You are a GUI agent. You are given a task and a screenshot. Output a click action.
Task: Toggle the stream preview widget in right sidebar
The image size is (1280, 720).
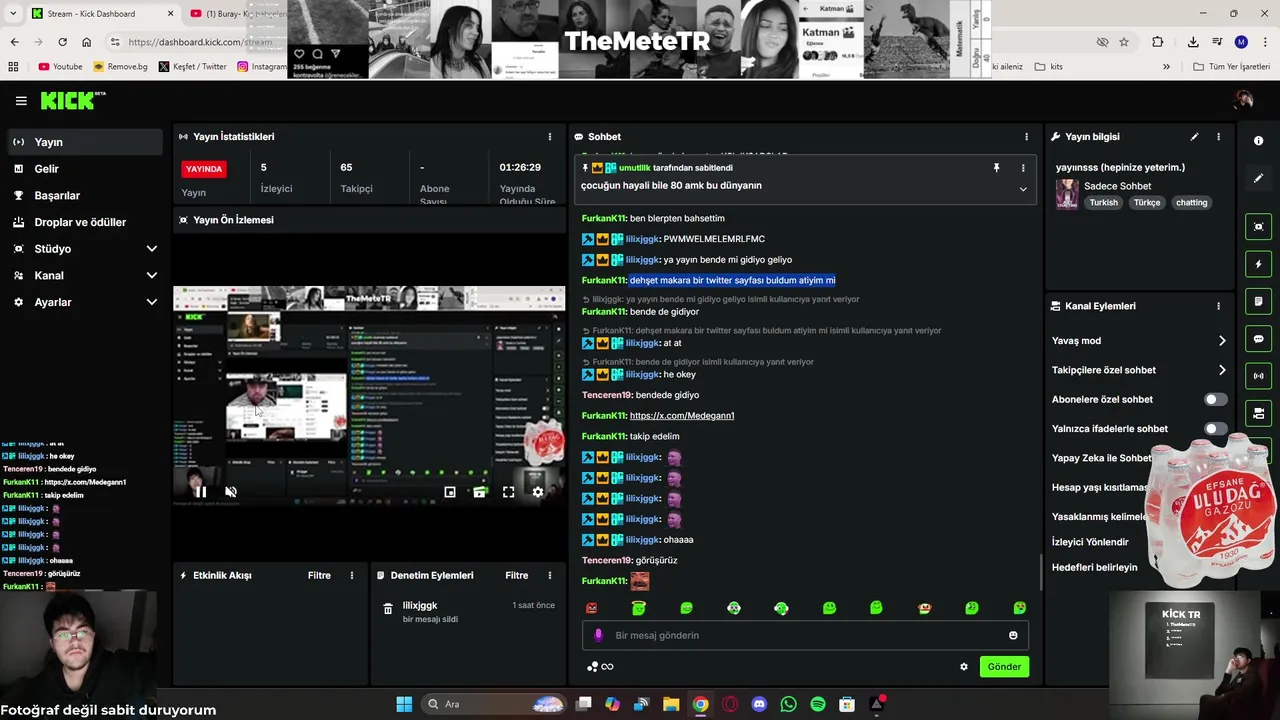click(x=1259, y=227)
